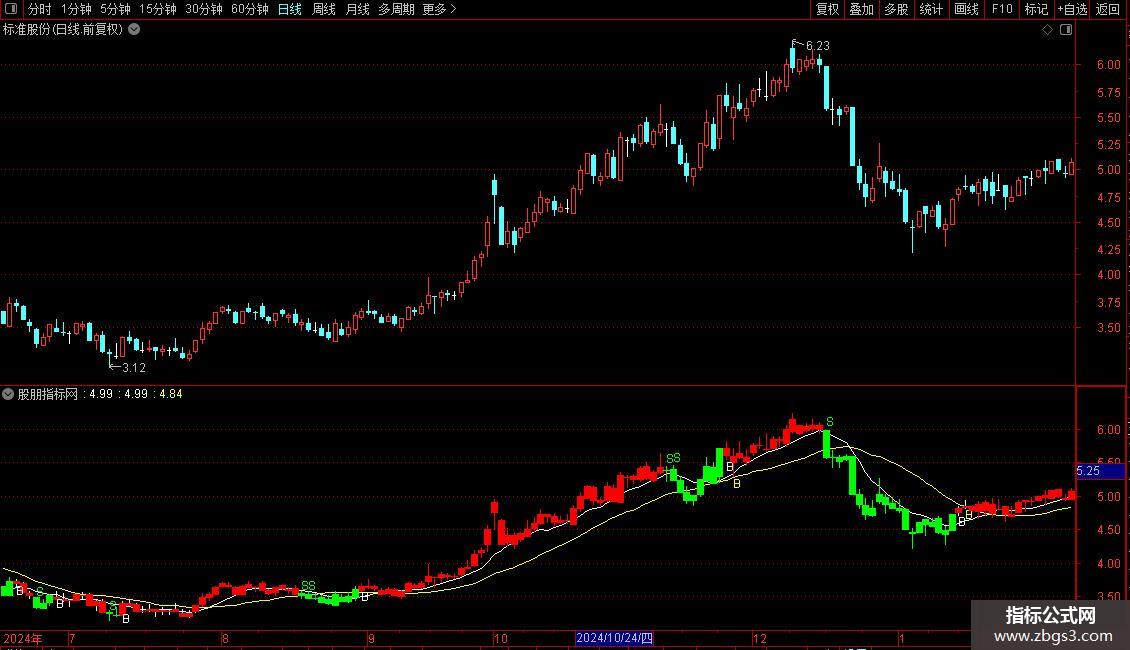Toggle the side panel icon at top-left
Viewport: 1130px width, 650px height.
click(11, 9)
